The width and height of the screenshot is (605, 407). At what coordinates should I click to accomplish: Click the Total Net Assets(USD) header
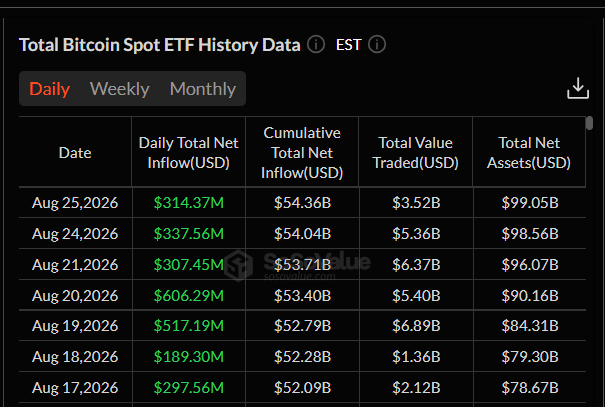coord(529,153)
